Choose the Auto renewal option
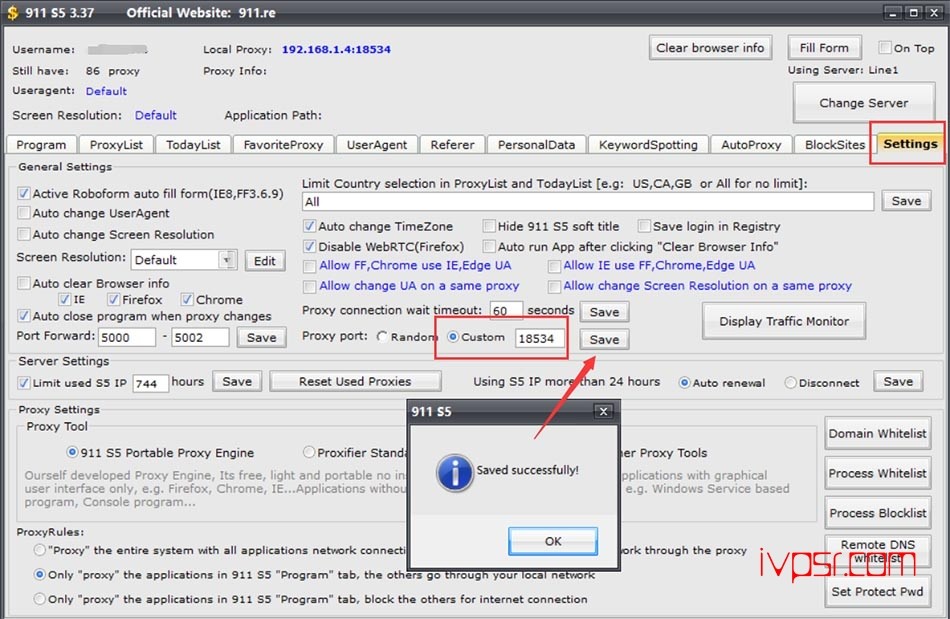This screenshot has width=950, height=619. (x=684, y=383)
